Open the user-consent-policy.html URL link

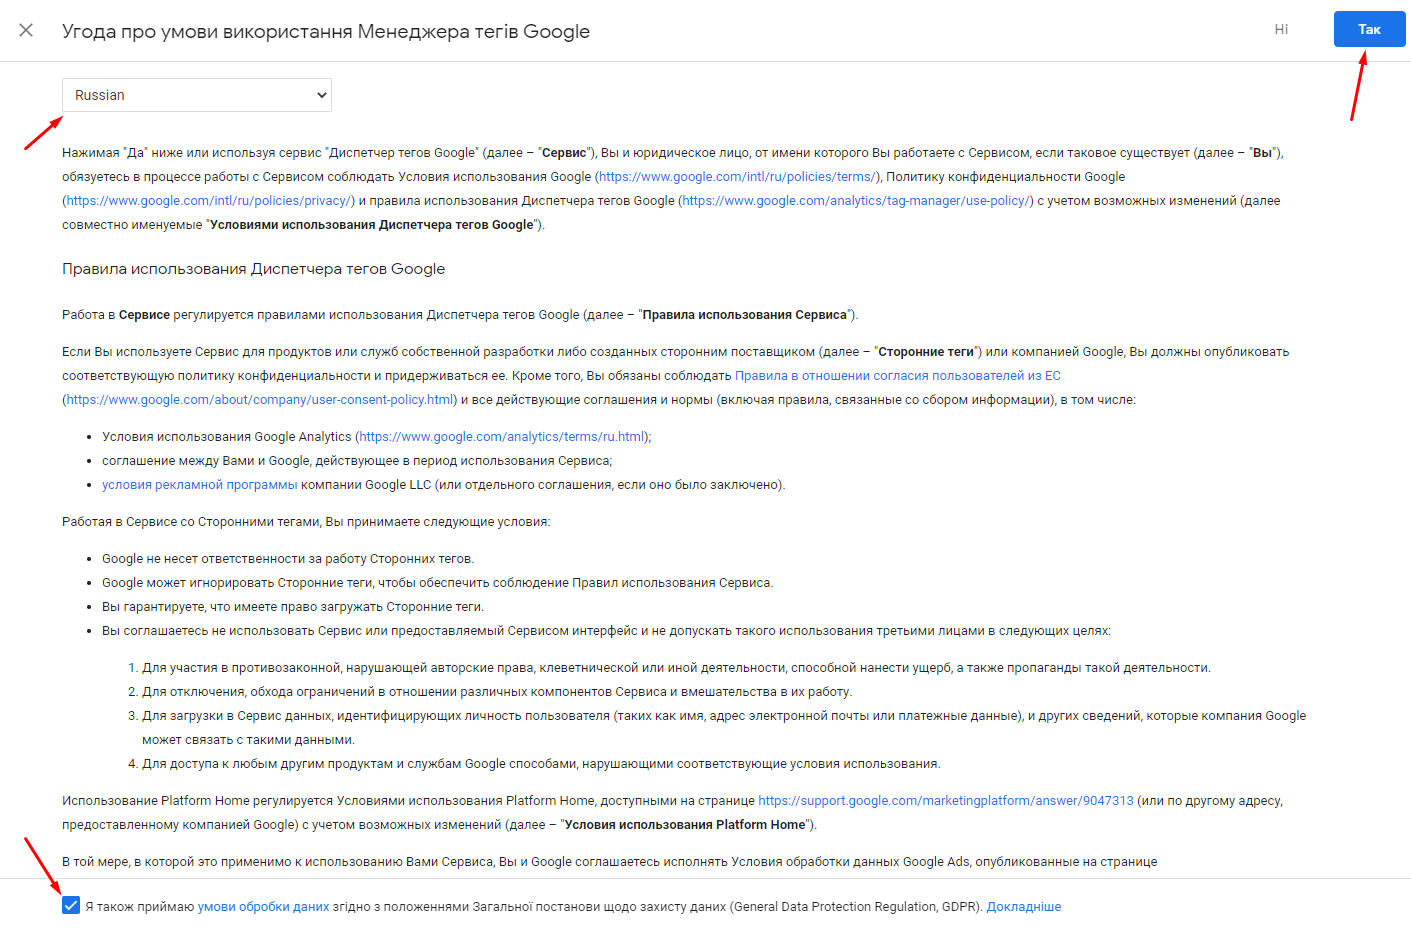coord(260,400)
